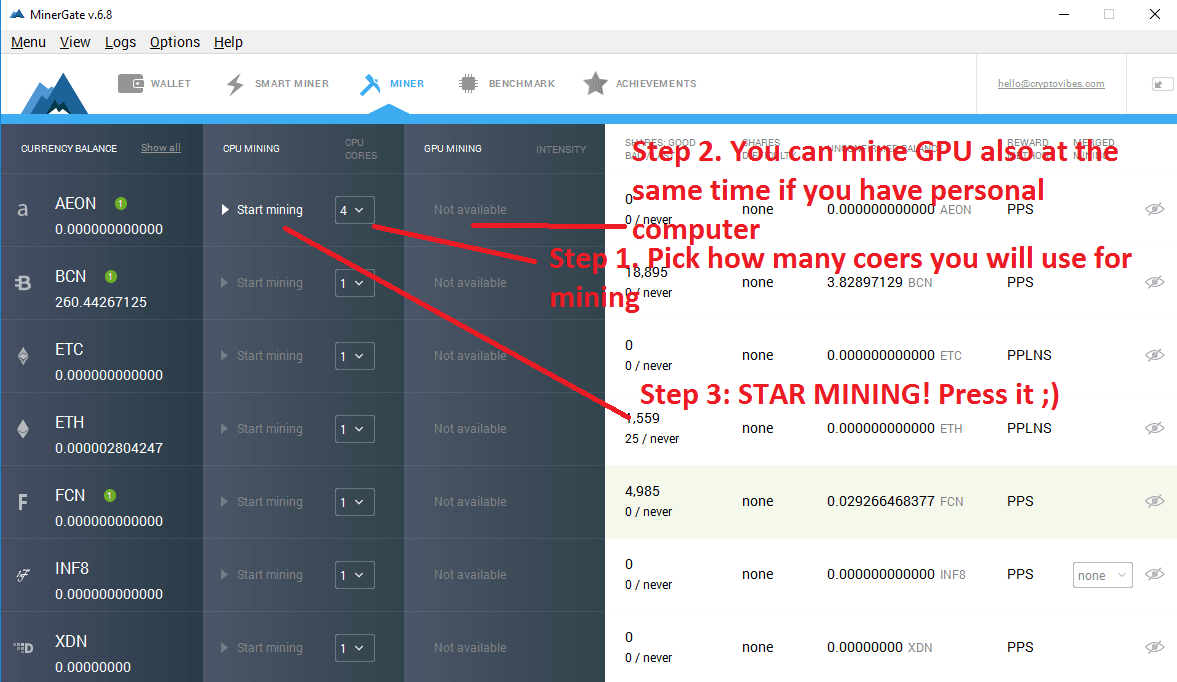Start mining FCN on CPU
The image size is (1177, 682).
[262, 502]
